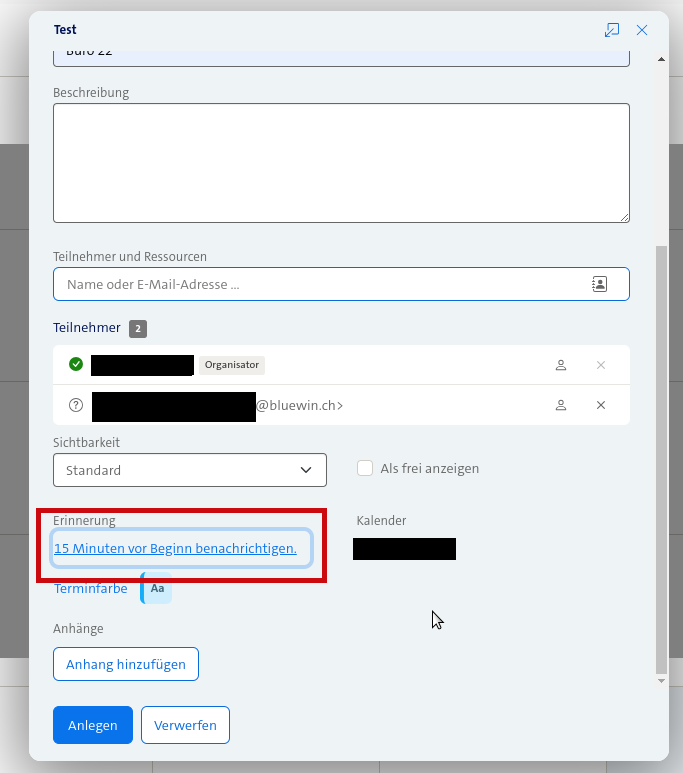Click the person icon for bluewin.ch participant
The image size is (683, 773).
pyautogui.click(x=561, y=405)
